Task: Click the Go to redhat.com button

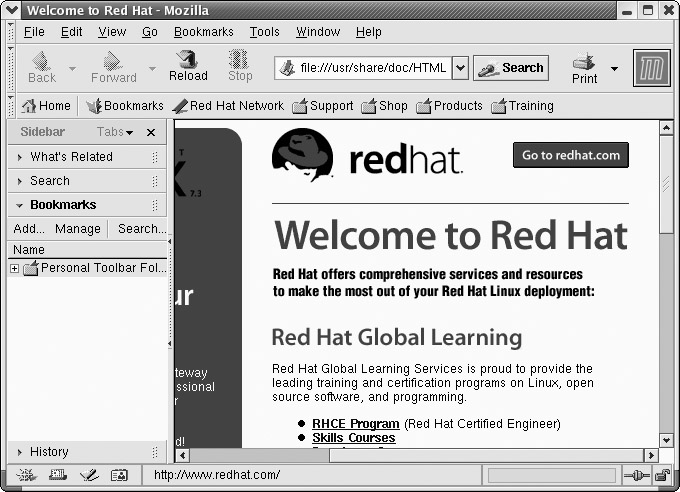Action: click(x=571, y=154)
